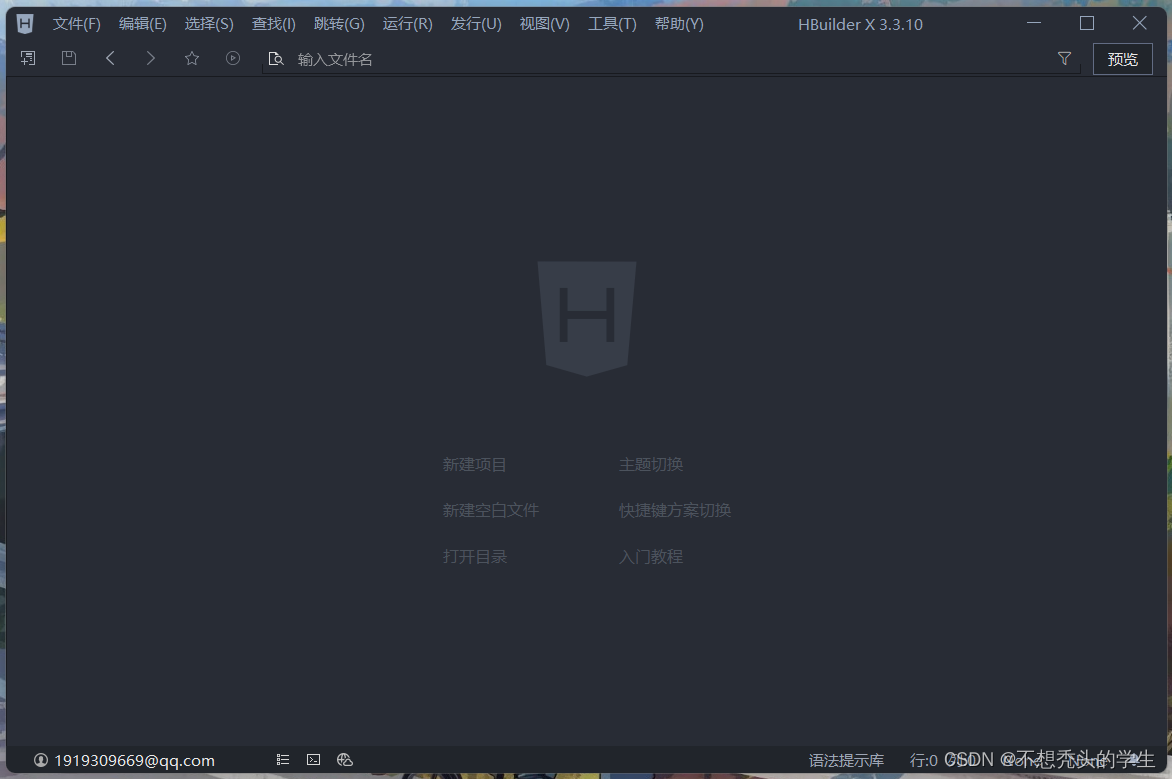Image resolution: width=1172 pixels, height=779 pixels.
Task: Open the 编辑(E) menu
Action: click(x=143, y=24)
